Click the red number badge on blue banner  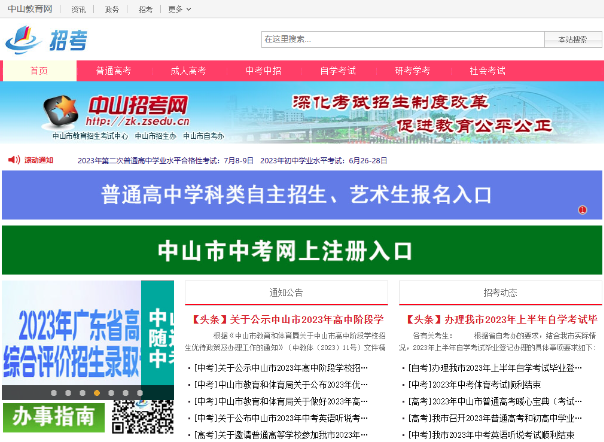tap(582, 210)
